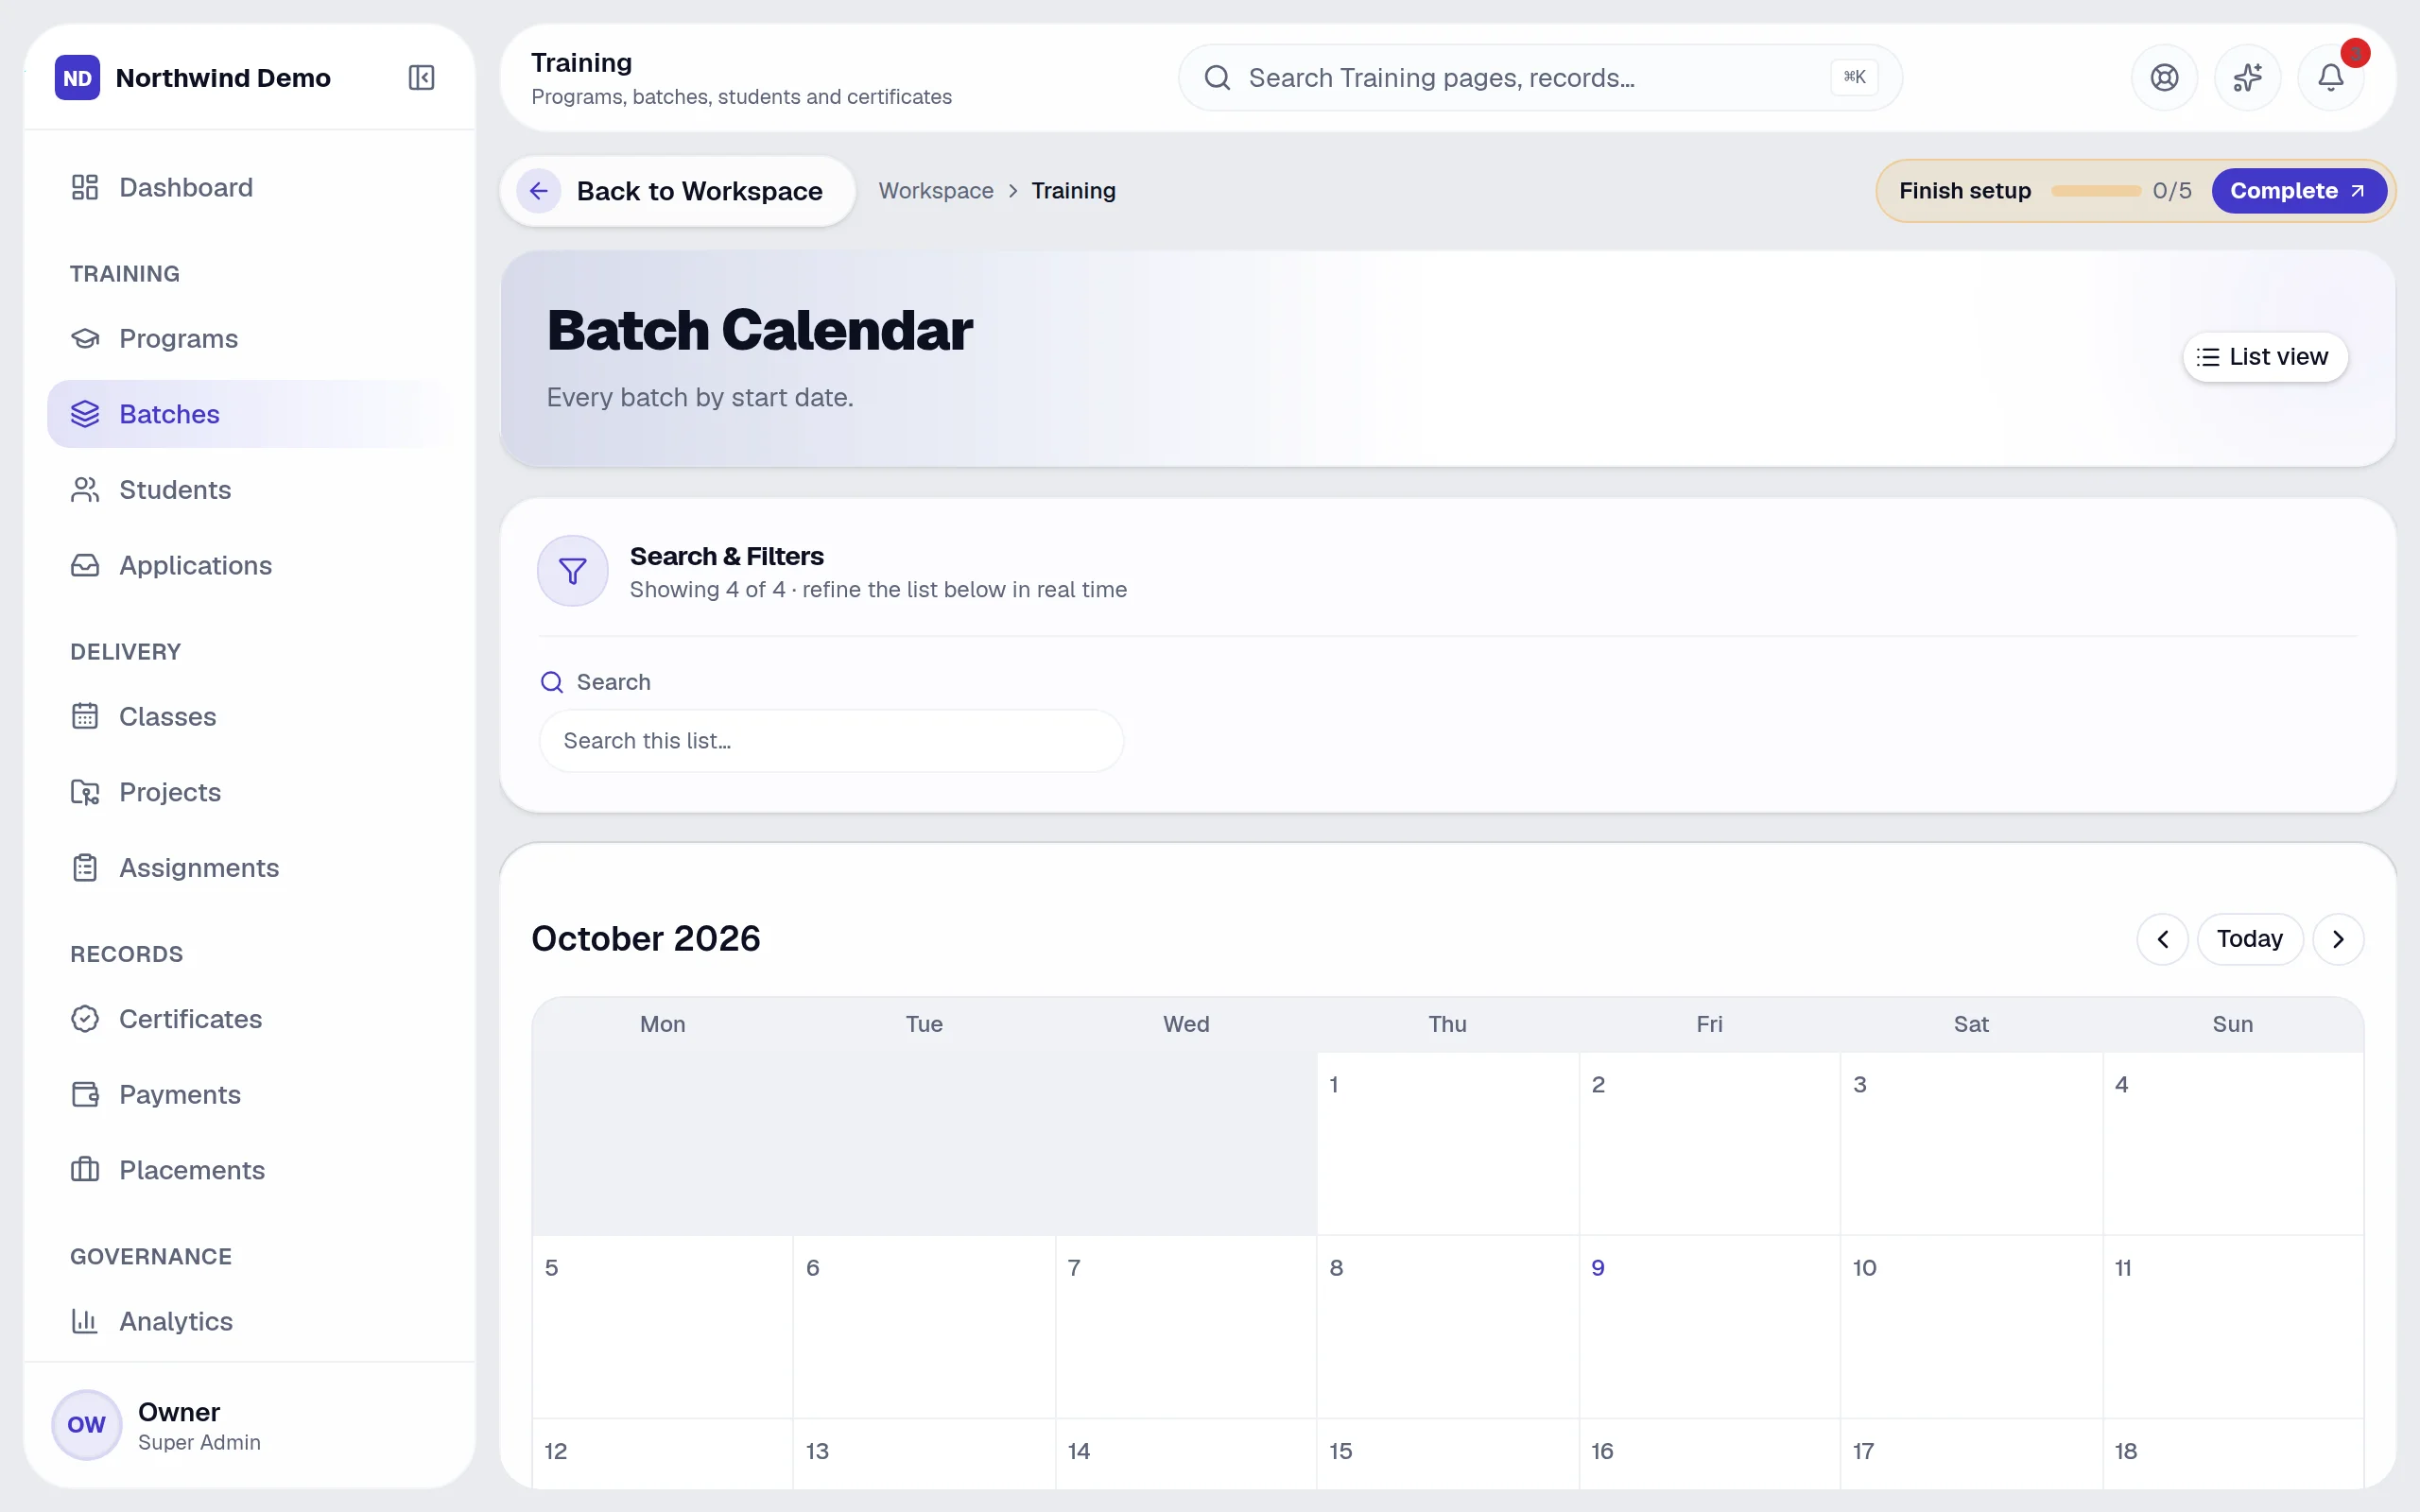Click Complete setup button
The width and height of the screenshot is (2420, 1512).
[x=2298, y=190]
